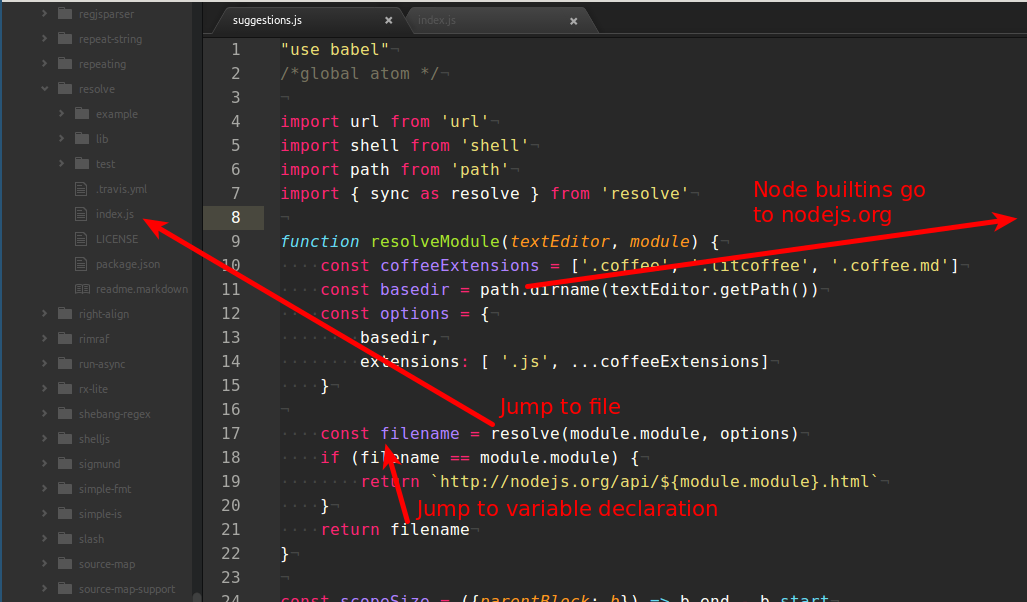
Task: Click the LICENSE file icon
Action: (x=80, y=238)
